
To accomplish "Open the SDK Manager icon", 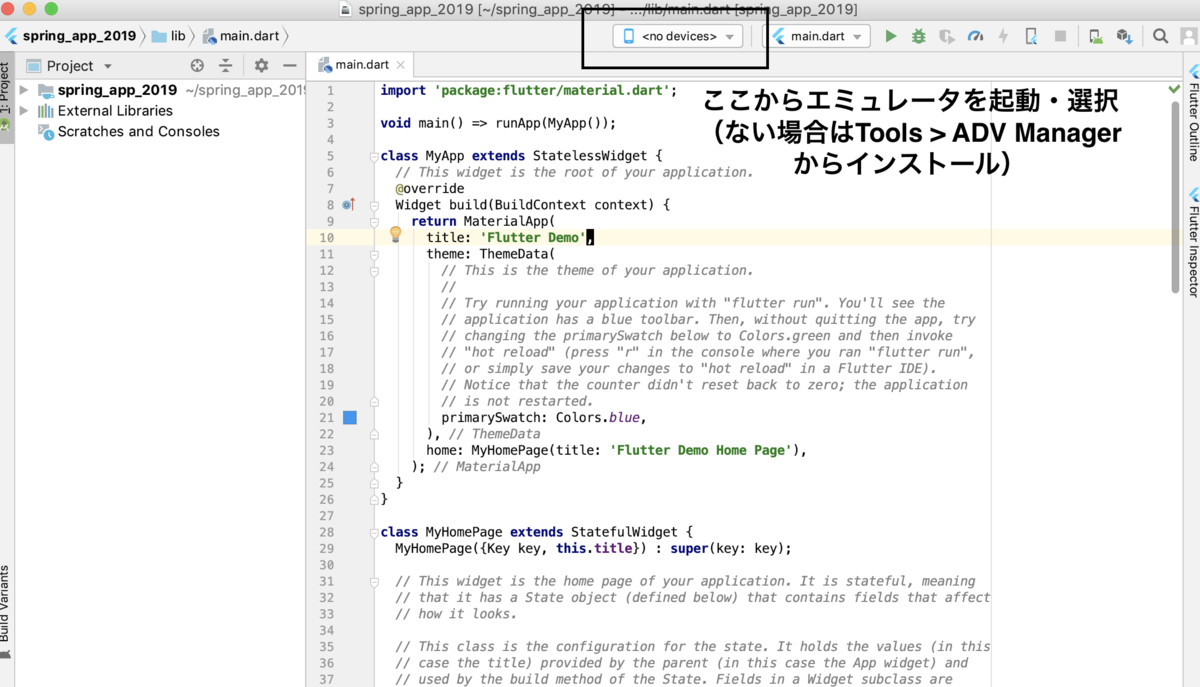I will (1124, 36).
